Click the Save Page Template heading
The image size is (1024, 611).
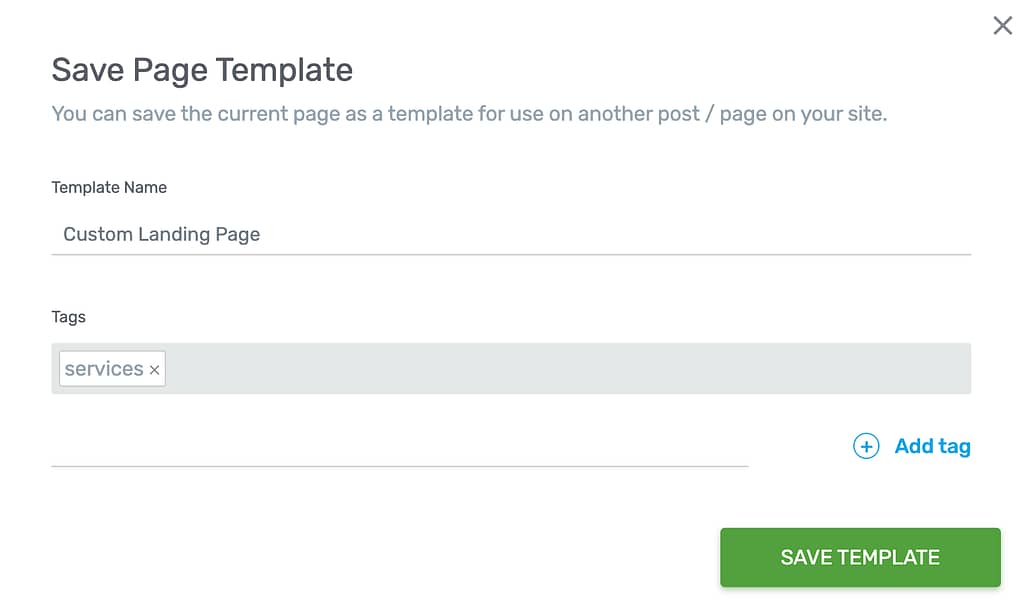click(x=202, y=70)
